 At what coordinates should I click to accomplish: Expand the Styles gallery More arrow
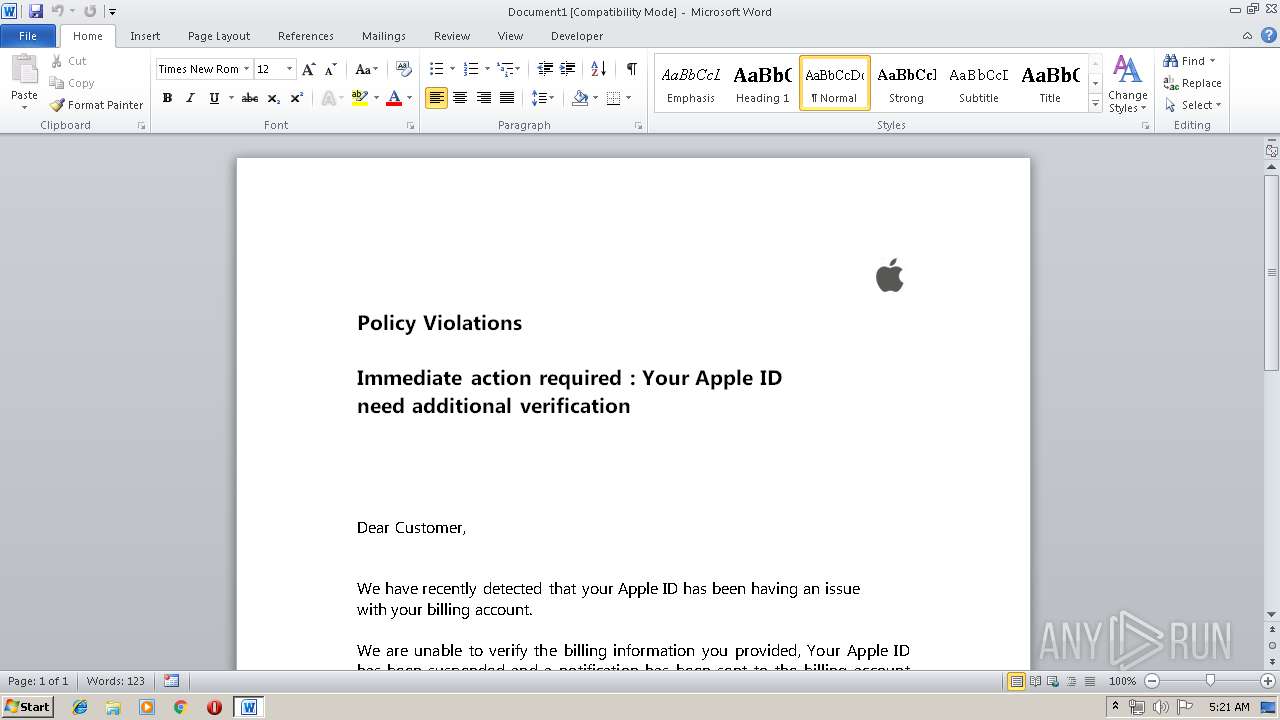(x=1095, y=104)
